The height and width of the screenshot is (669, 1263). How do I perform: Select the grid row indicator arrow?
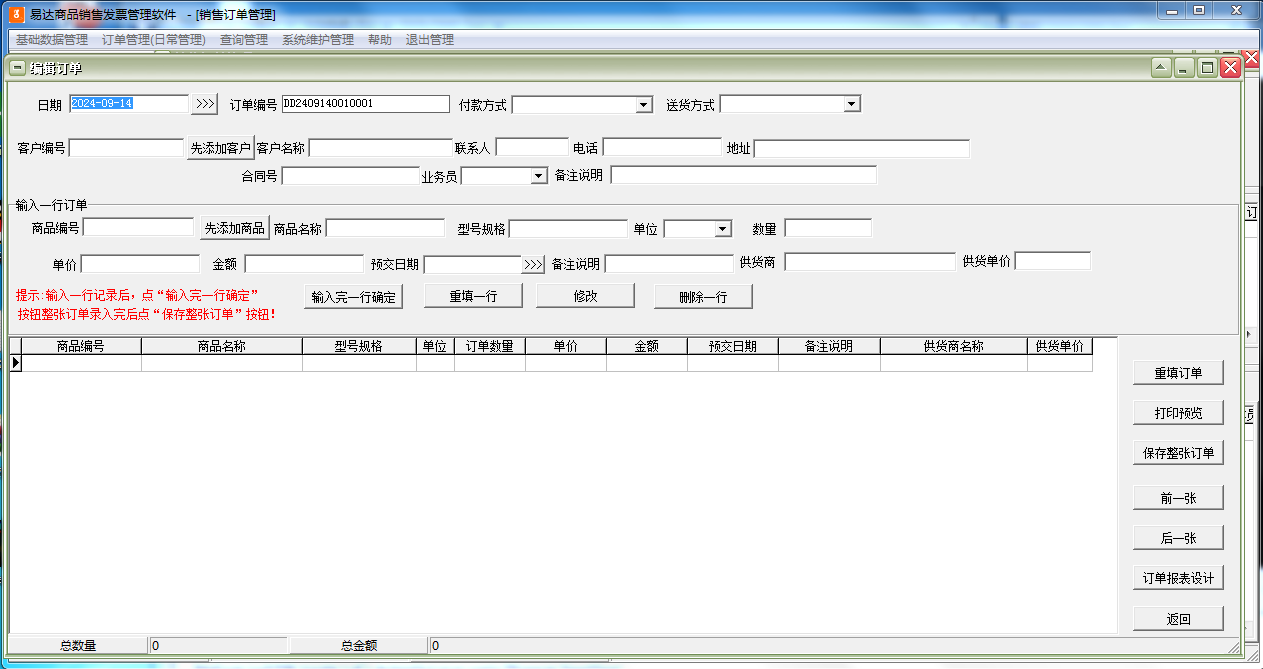pyautogui.click(x=16, y=363)
